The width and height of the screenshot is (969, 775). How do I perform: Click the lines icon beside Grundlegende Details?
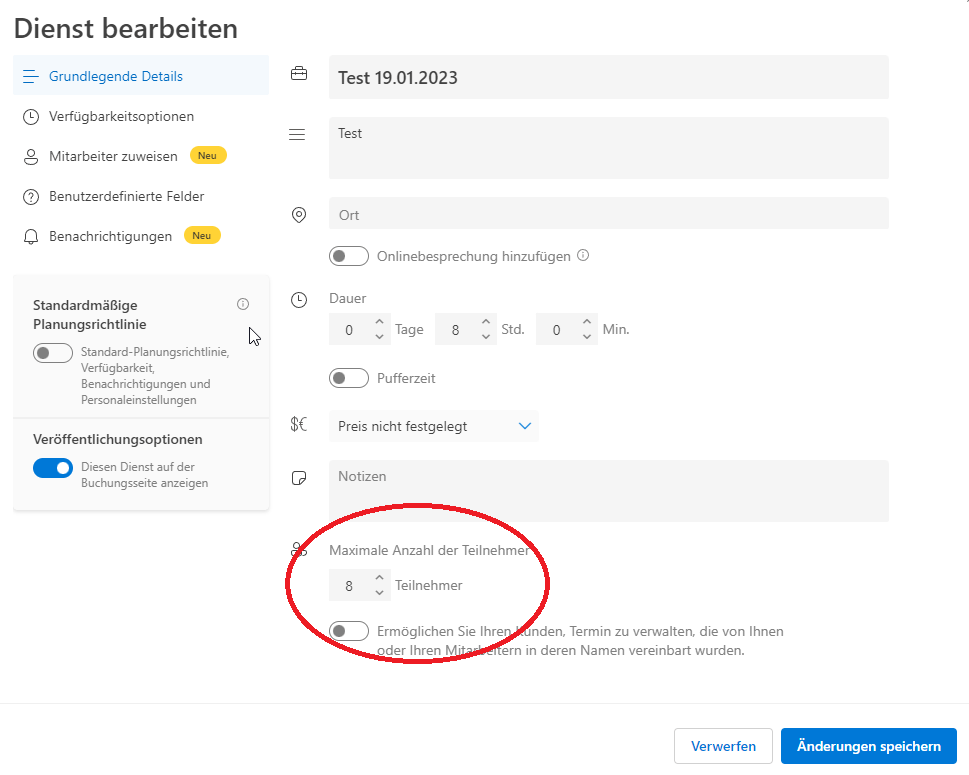[x=31, y=77]
